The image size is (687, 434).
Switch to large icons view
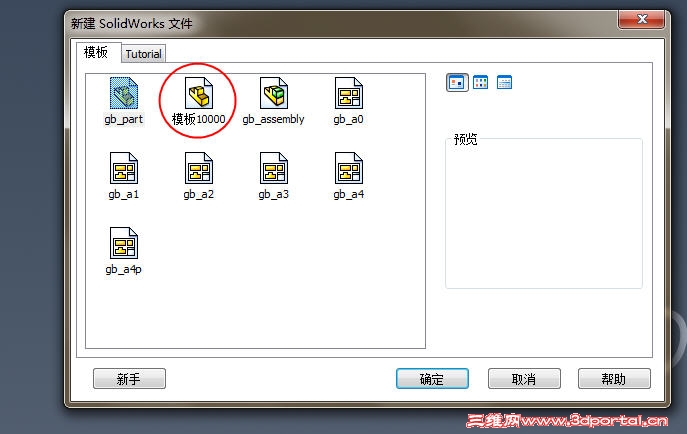point(457,82)
